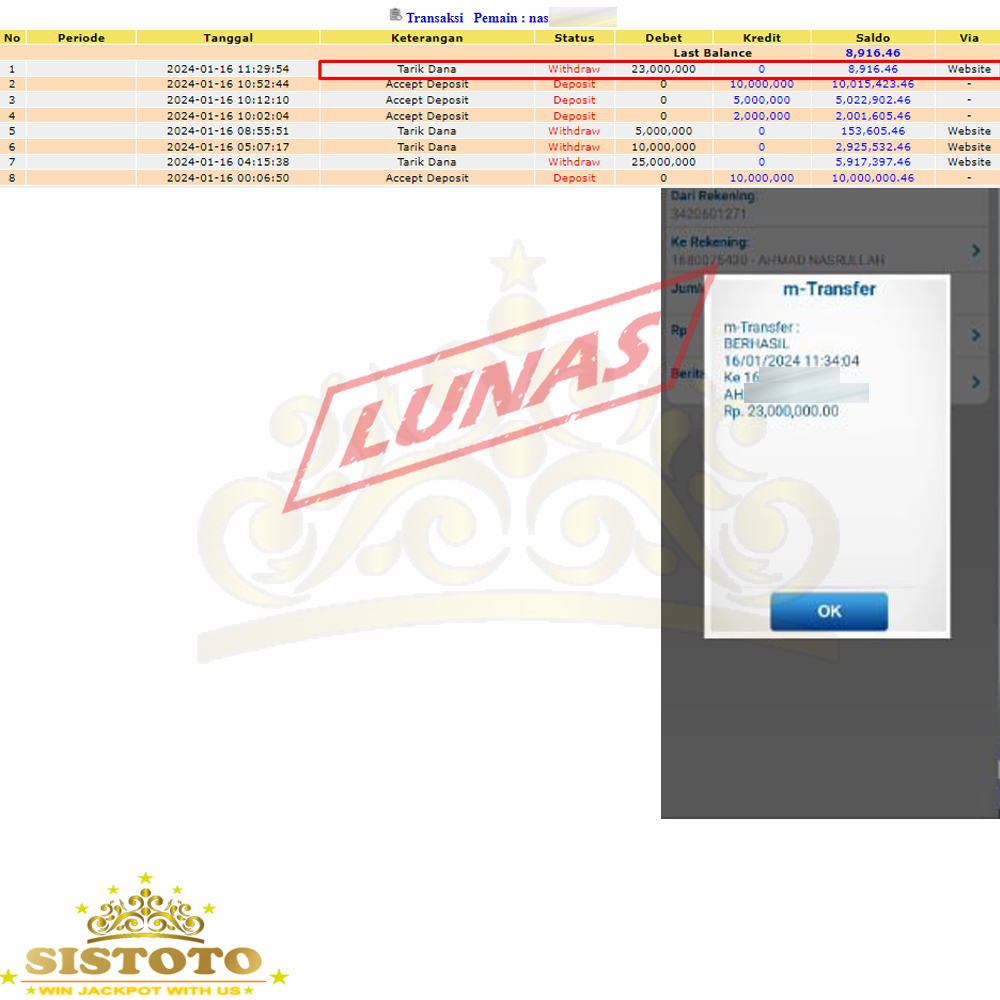This screenshot has width=1000, height=1000.
Task: Click the Last Balance 8,916.46 amount
Action: tap(872, 53)
